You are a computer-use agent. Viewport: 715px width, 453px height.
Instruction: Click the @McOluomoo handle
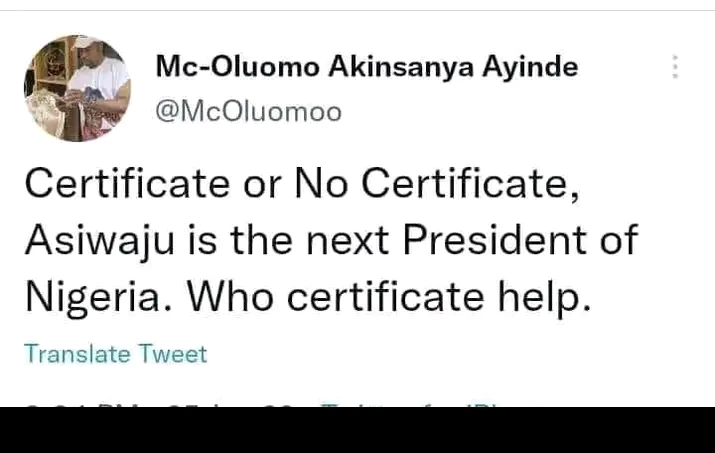pyautogui.click(x=248, y=112)
